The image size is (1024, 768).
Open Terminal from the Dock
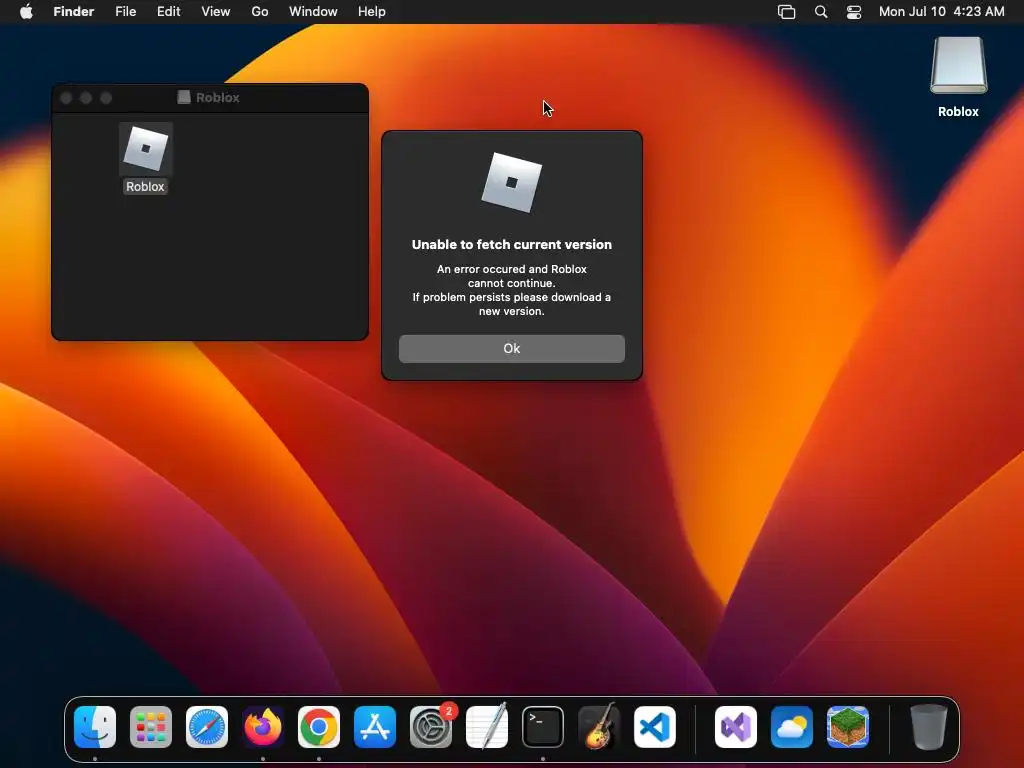tap(543, 727)
